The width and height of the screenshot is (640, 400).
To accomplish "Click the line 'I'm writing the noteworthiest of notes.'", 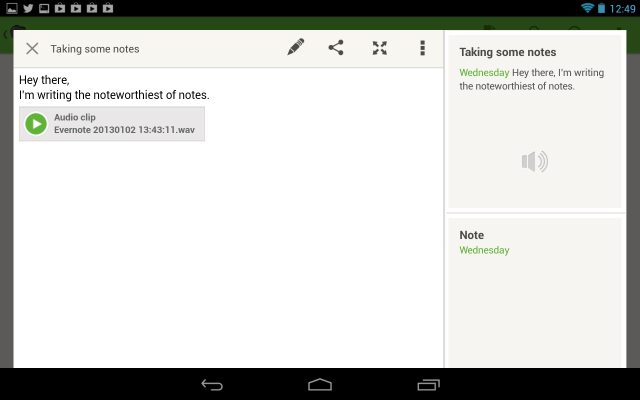I will point(114,95).
